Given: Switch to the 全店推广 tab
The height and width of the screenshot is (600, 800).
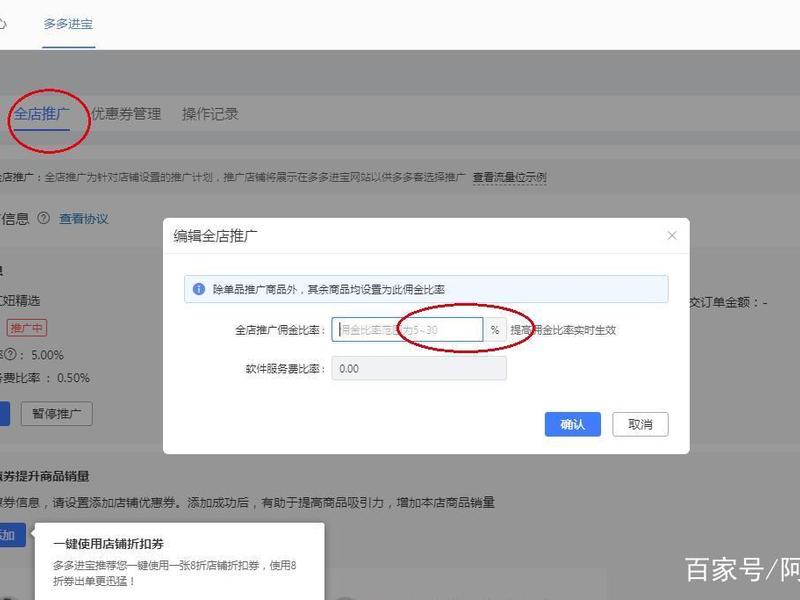Looking at the screenshot, I should (x=41, y=114).
